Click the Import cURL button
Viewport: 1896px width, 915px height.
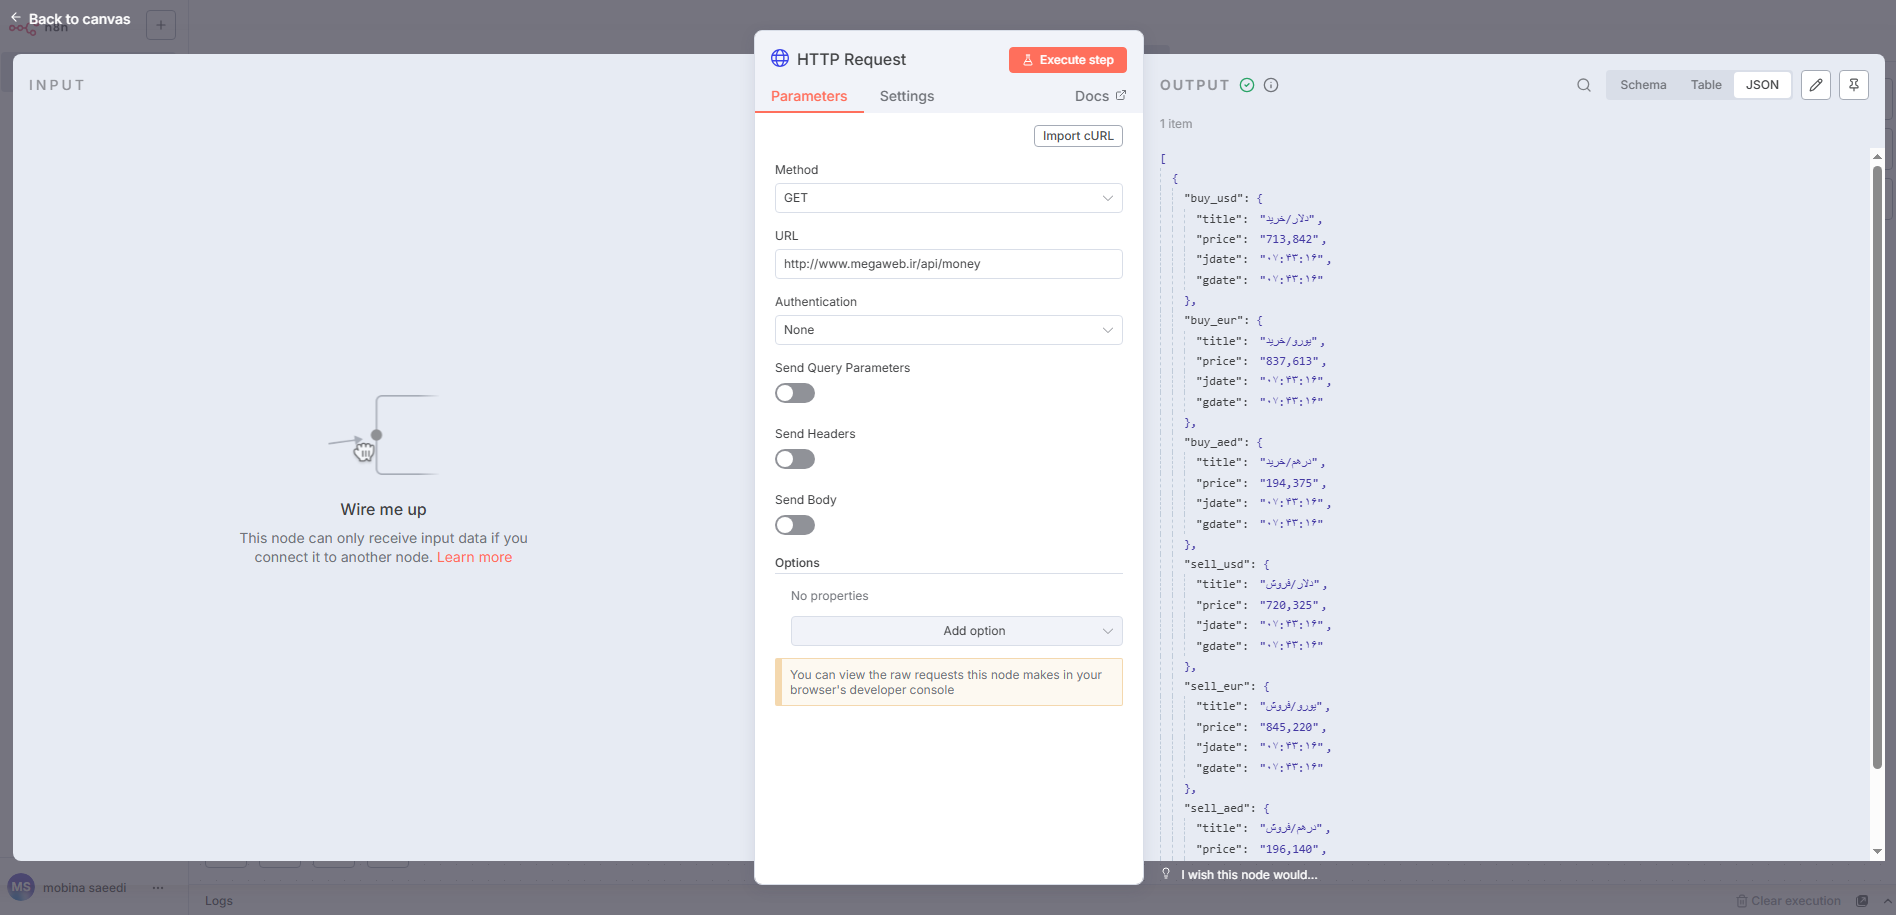point(1078,136)
